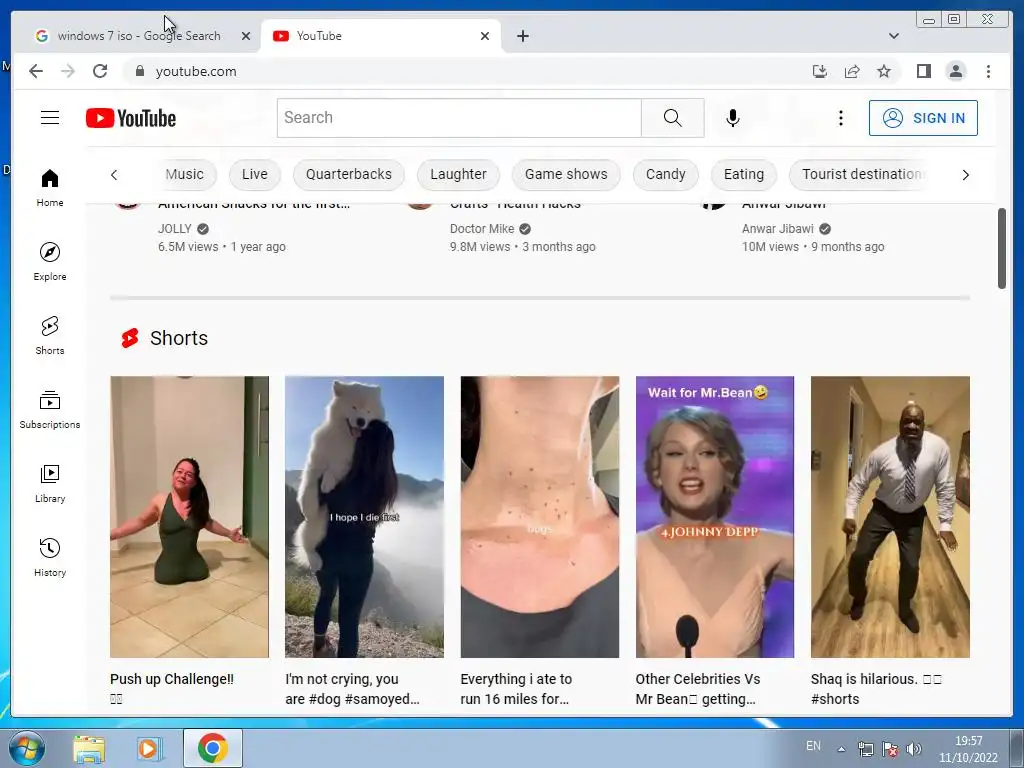Open a new tab with plus button
The image size is (1024, 768).
click(x=522, y=36)
